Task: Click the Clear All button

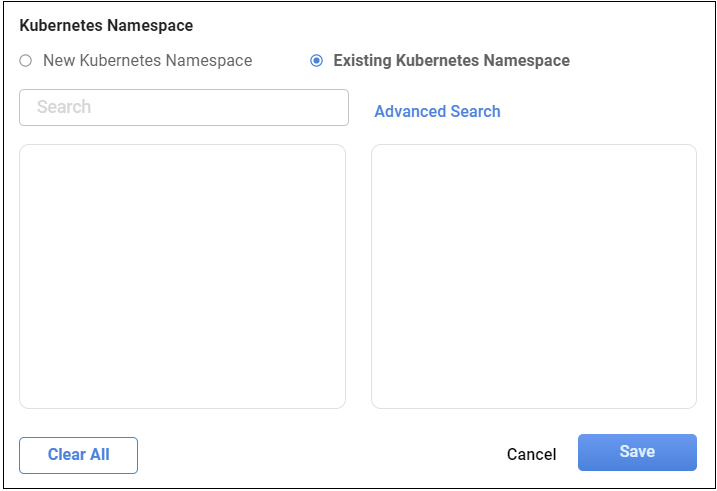Action: coord(78,455)
